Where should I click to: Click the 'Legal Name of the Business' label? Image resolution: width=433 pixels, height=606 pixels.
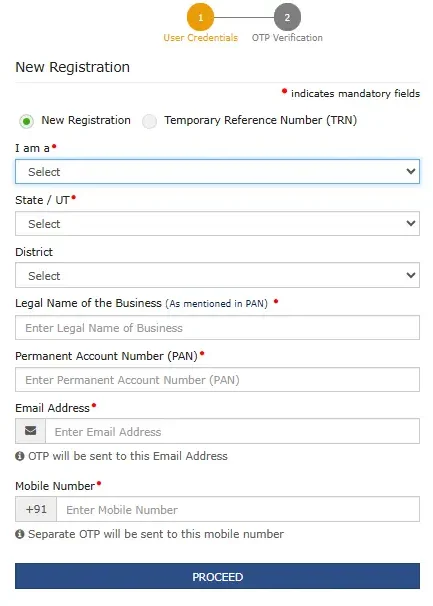(x=88, y=303)
